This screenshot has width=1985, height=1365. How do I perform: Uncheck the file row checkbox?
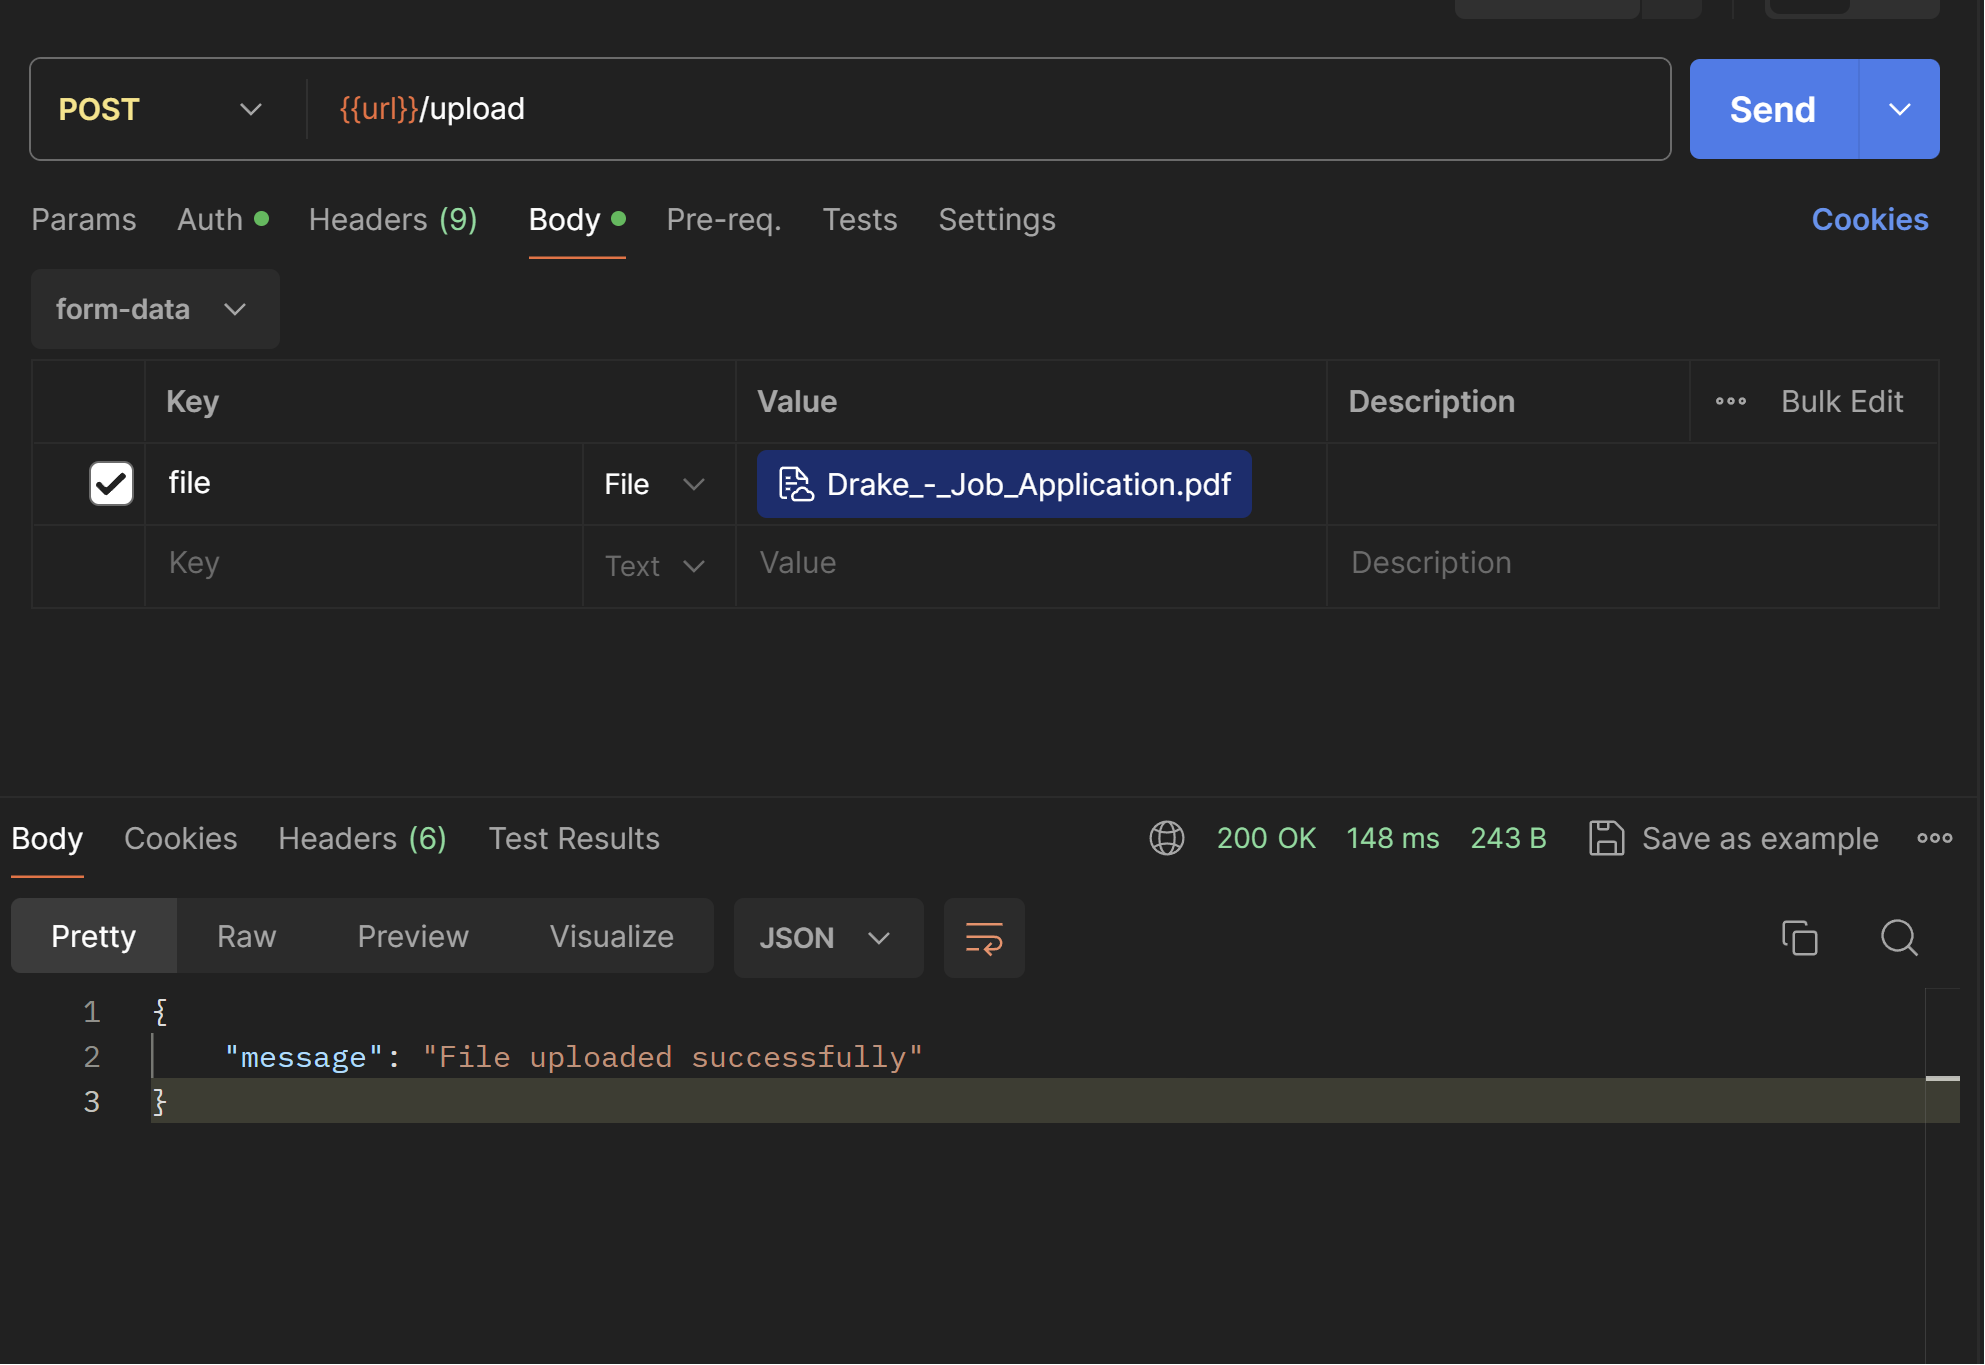(x=111, y=483)
